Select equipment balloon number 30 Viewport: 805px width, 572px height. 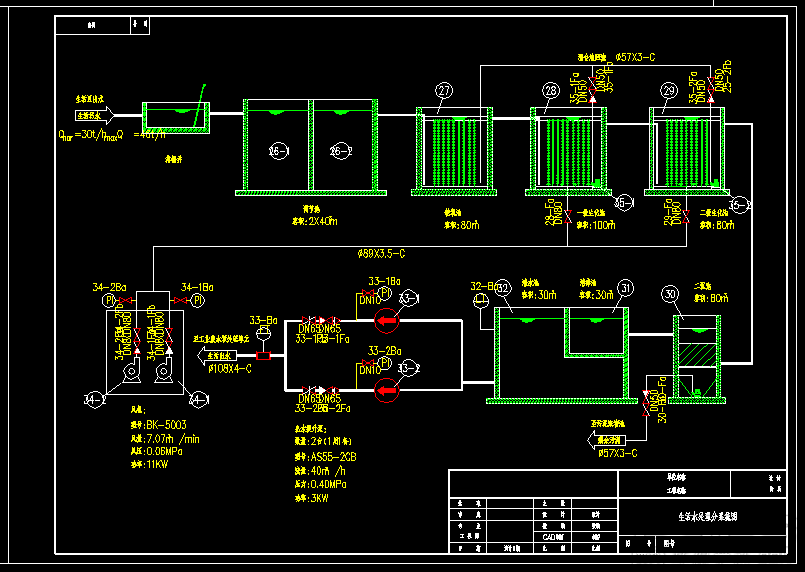coord(670,294)
